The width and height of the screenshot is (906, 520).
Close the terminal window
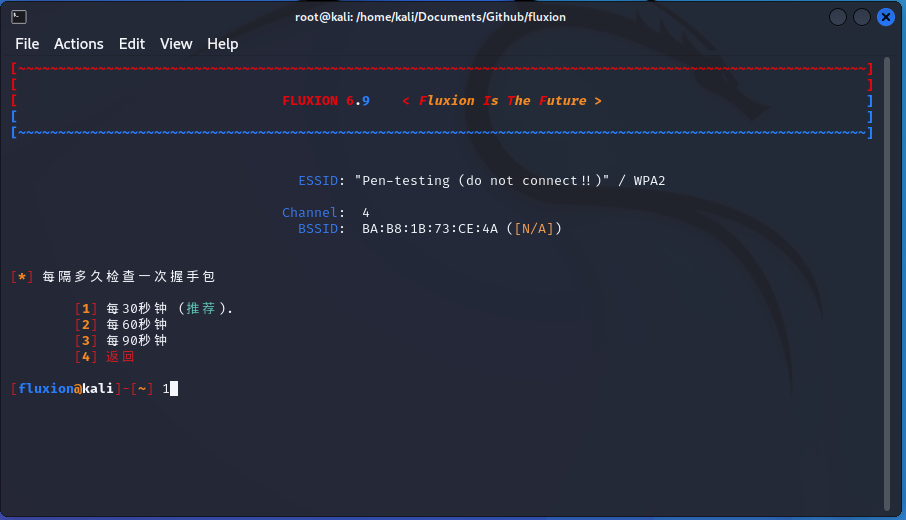click(x=885, y=17)
